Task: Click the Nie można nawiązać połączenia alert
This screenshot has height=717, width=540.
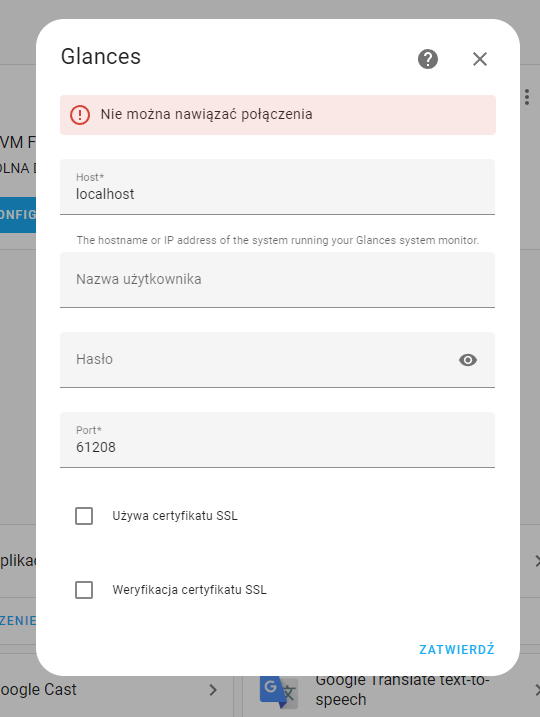Action: [278, 115]
